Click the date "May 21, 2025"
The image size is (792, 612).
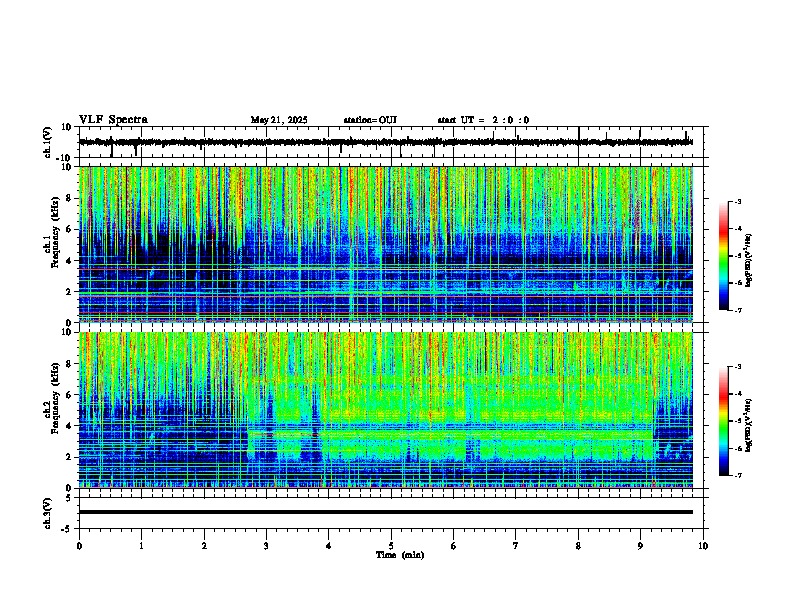[x=279, y=120]
